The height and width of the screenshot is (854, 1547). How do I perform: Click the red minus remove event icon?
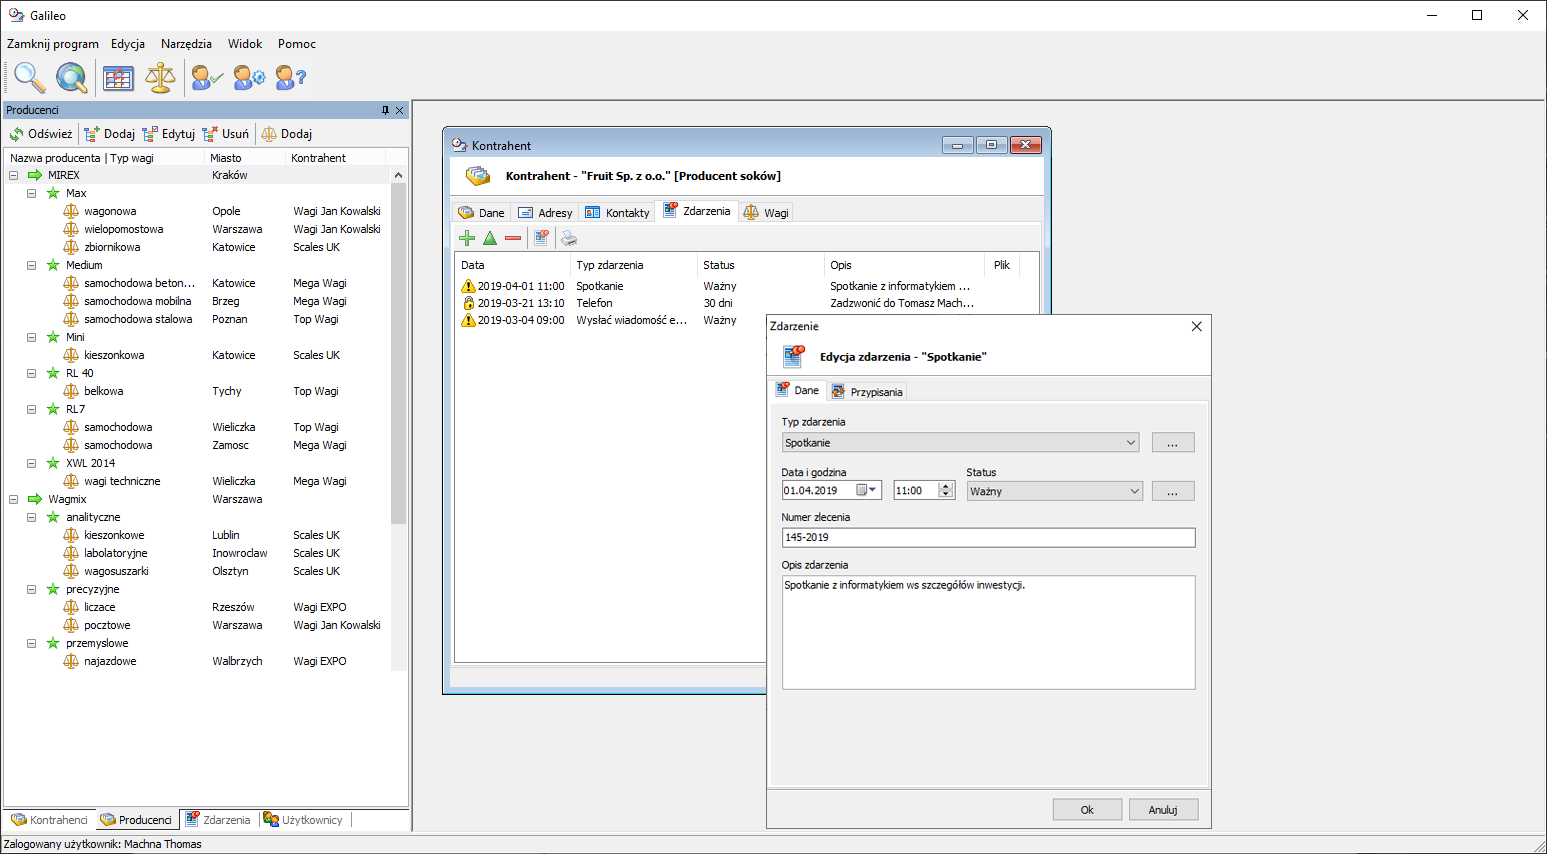click(x=513, y=238)
